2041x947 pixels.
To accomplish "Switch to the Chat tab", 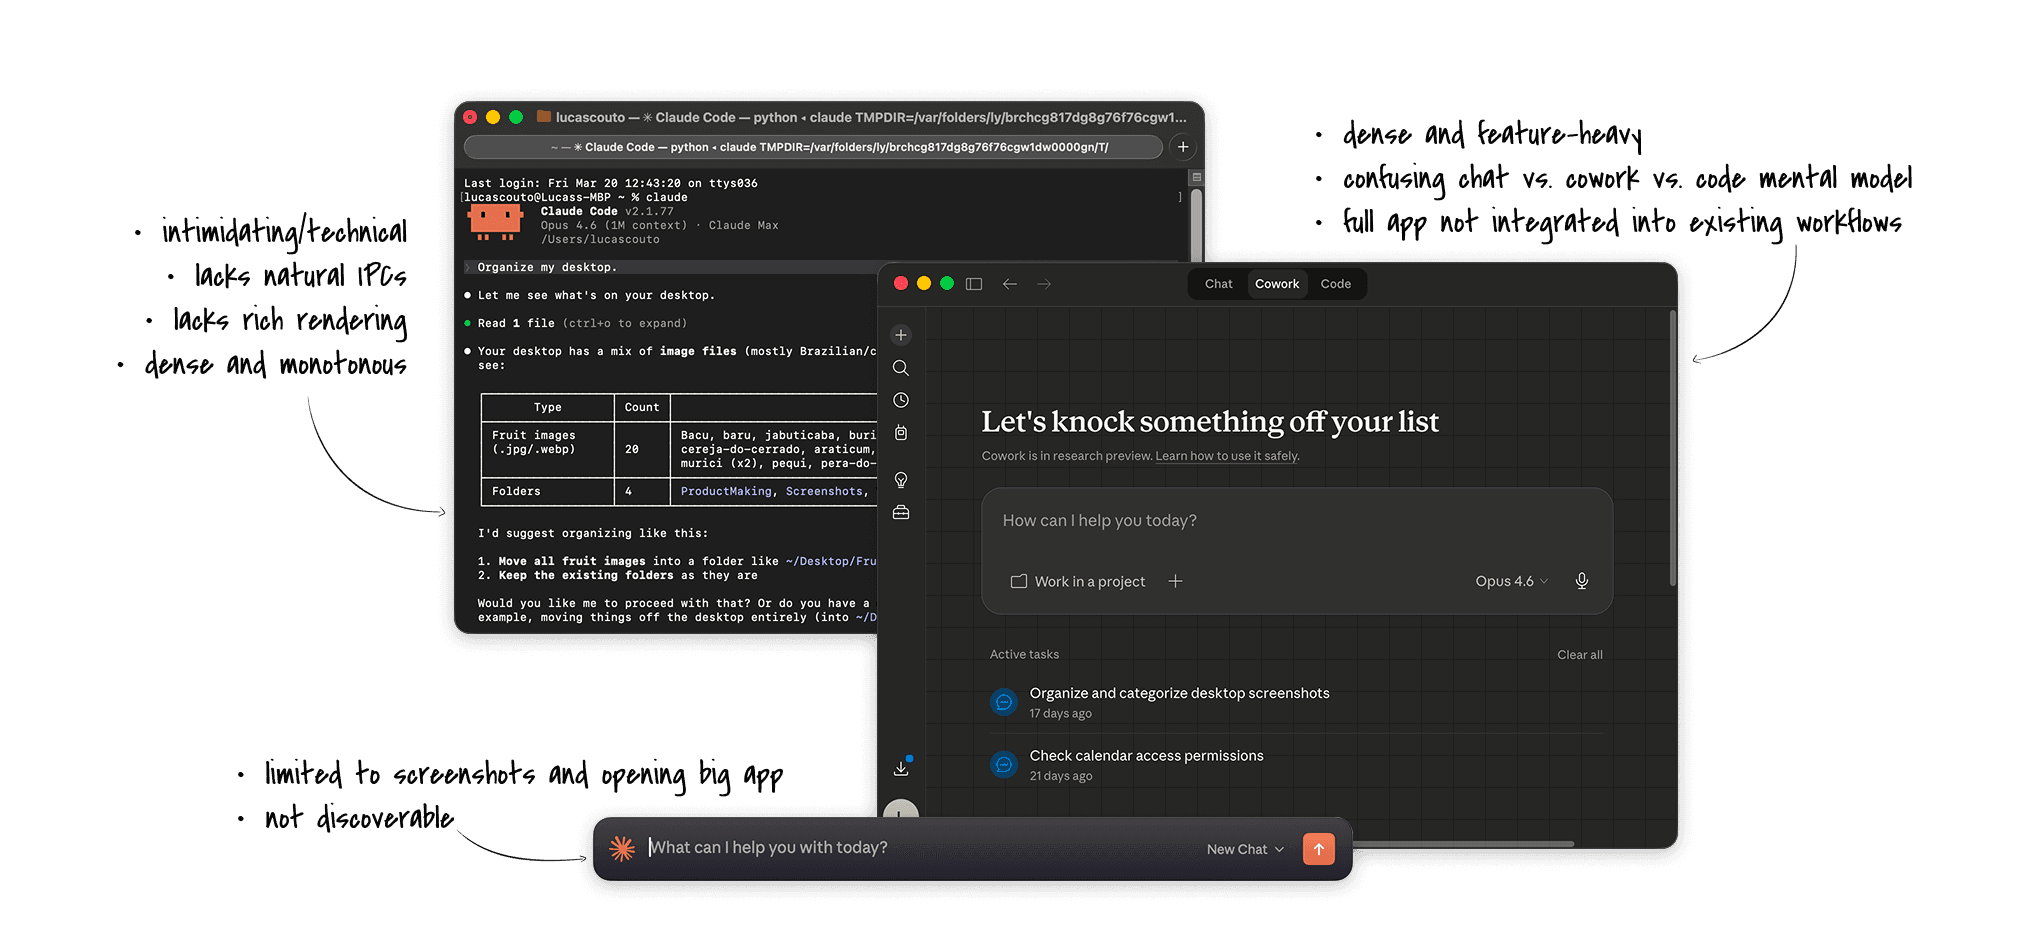I will pos(1218,284).
